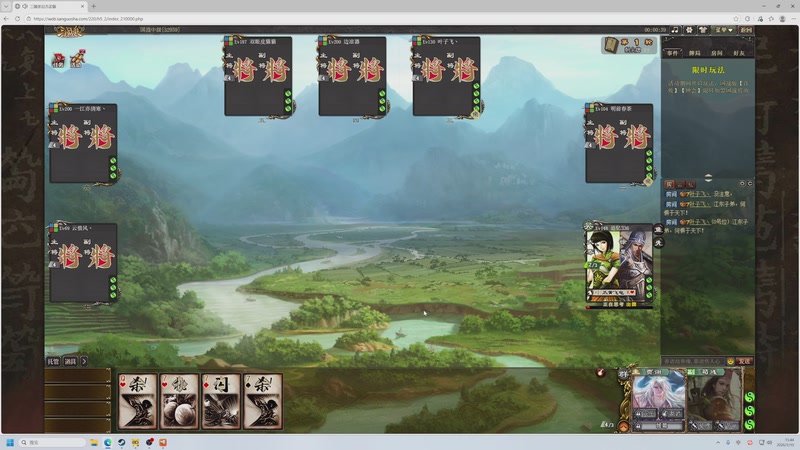Click the left small round chat control icon
This screenshot has height=450, width=800.
click(x=742, y=184)
